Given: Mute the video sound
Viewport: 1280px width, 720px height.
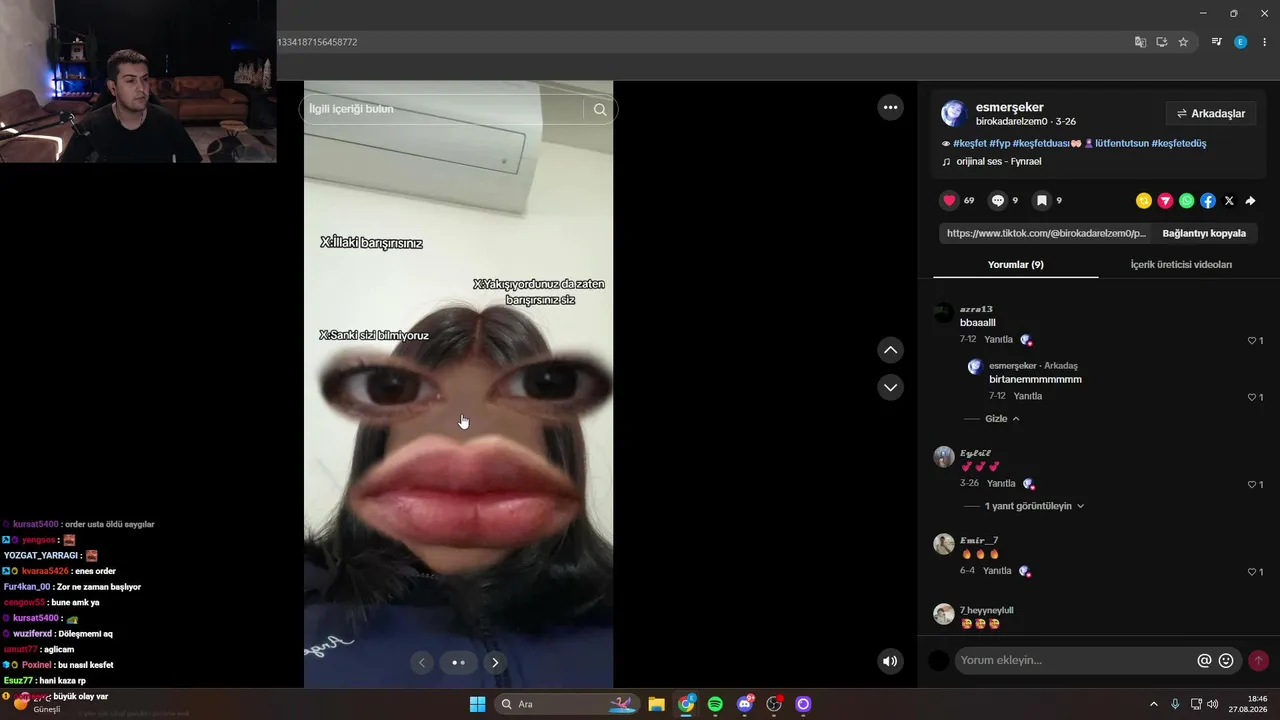Looking at the screenshot, I should click(890, 661).
